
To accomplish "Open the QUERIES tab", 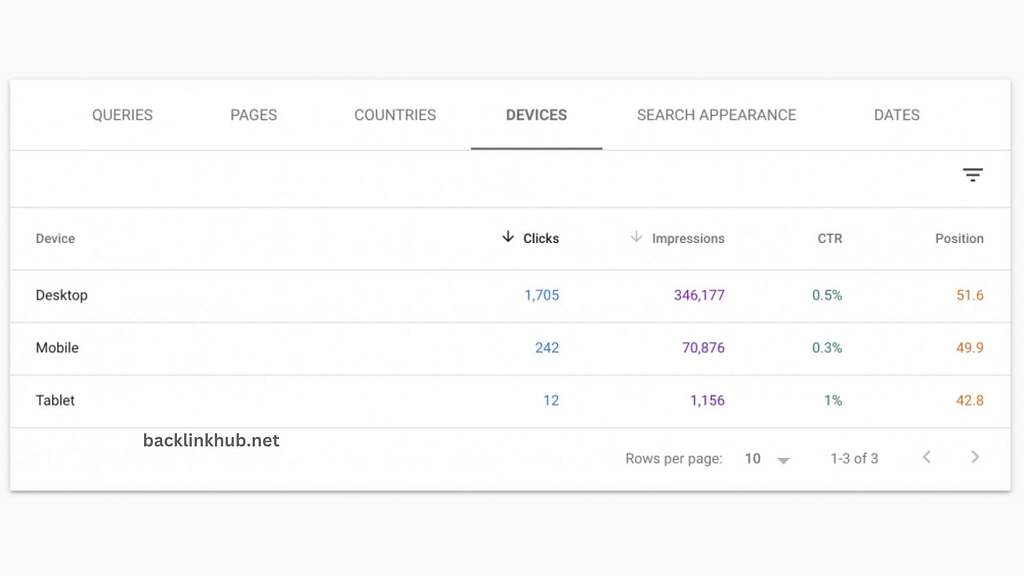I will pos(121,115).
